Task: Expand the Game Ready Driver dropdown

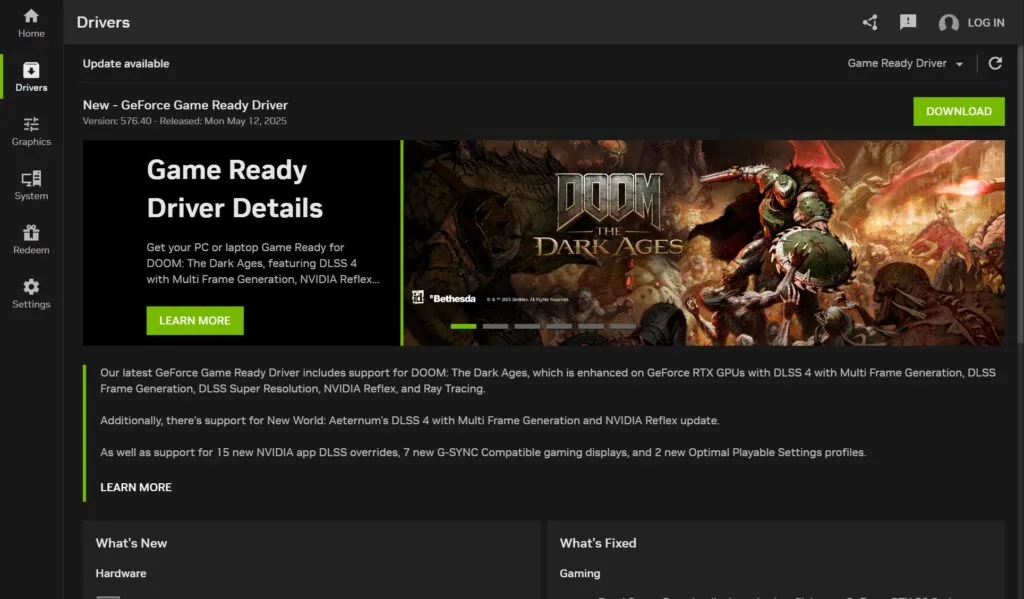Action: point(905,63)
